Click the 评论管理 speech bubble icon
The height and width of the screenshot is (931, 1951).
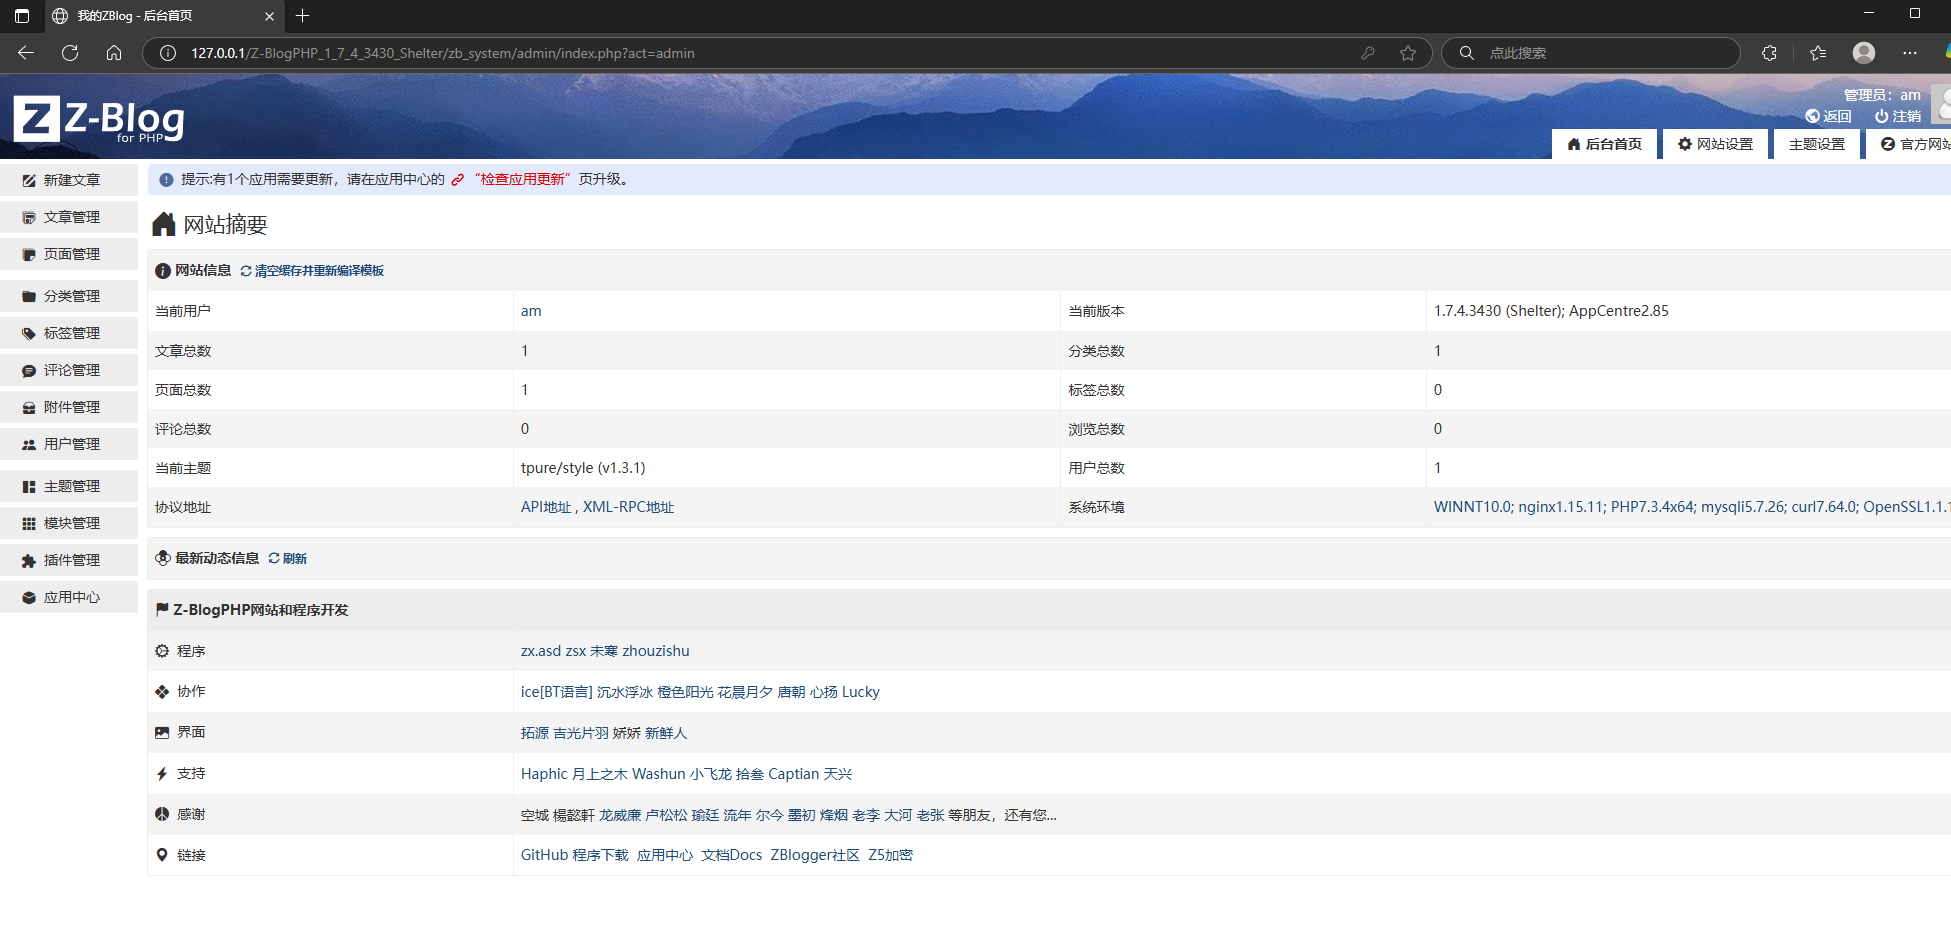tap(29, 371)
